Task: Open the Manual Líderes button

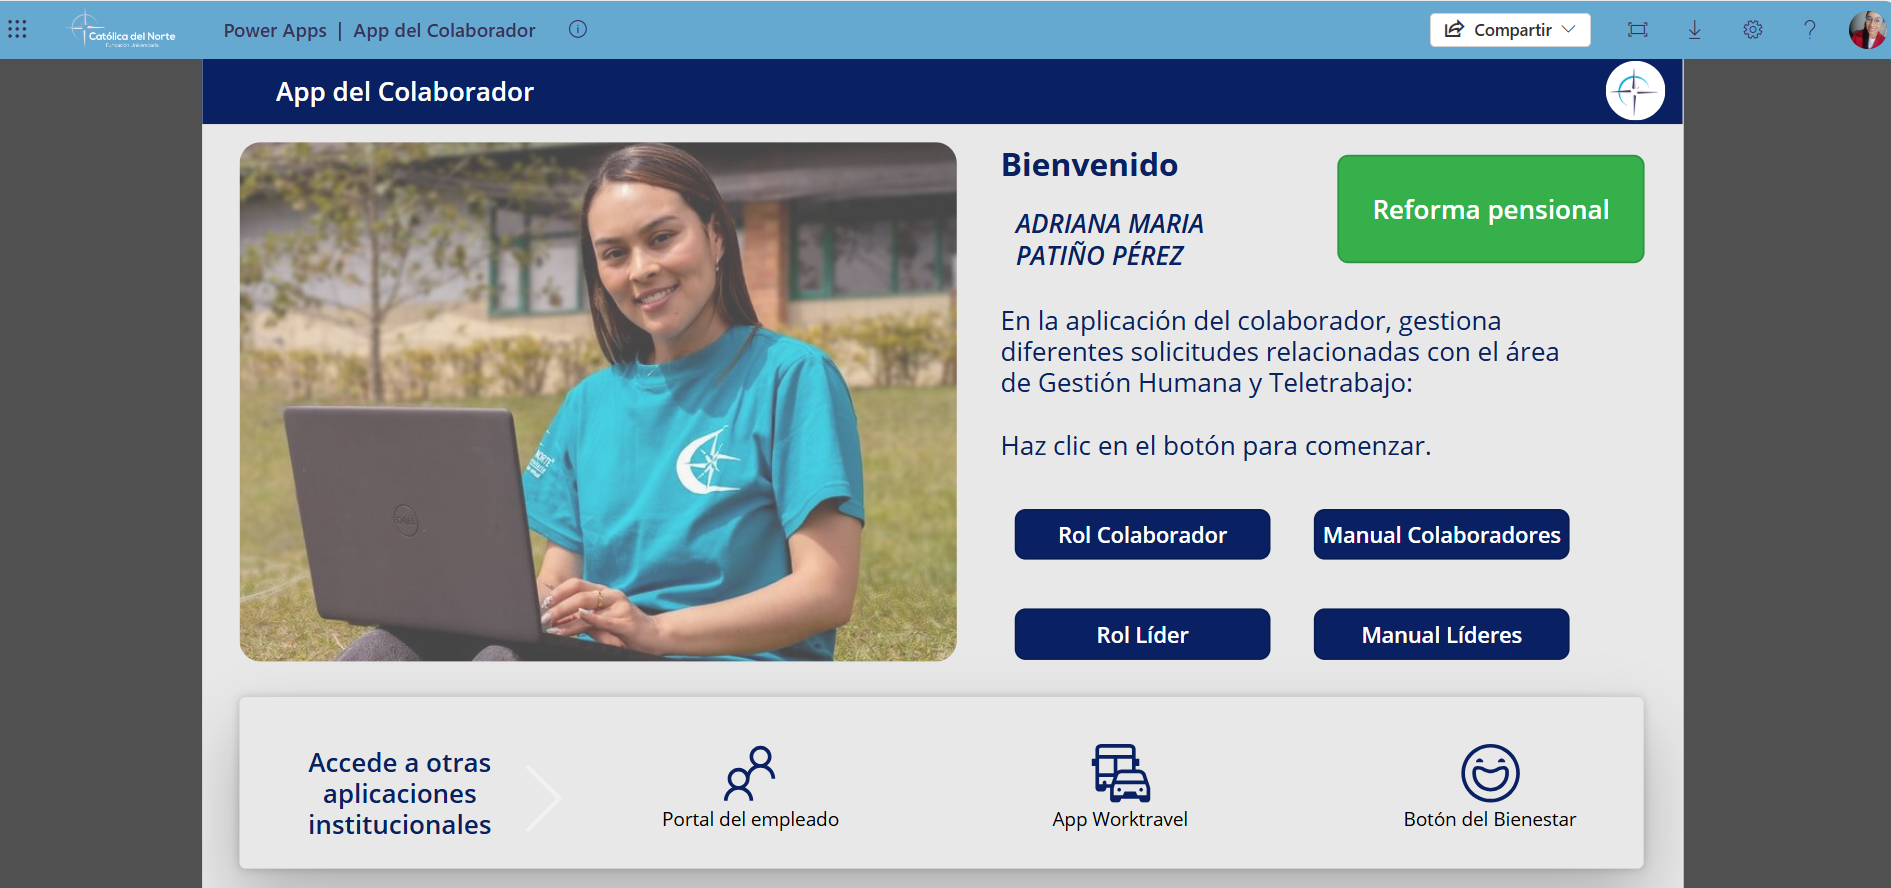Action: point(1441,634)
